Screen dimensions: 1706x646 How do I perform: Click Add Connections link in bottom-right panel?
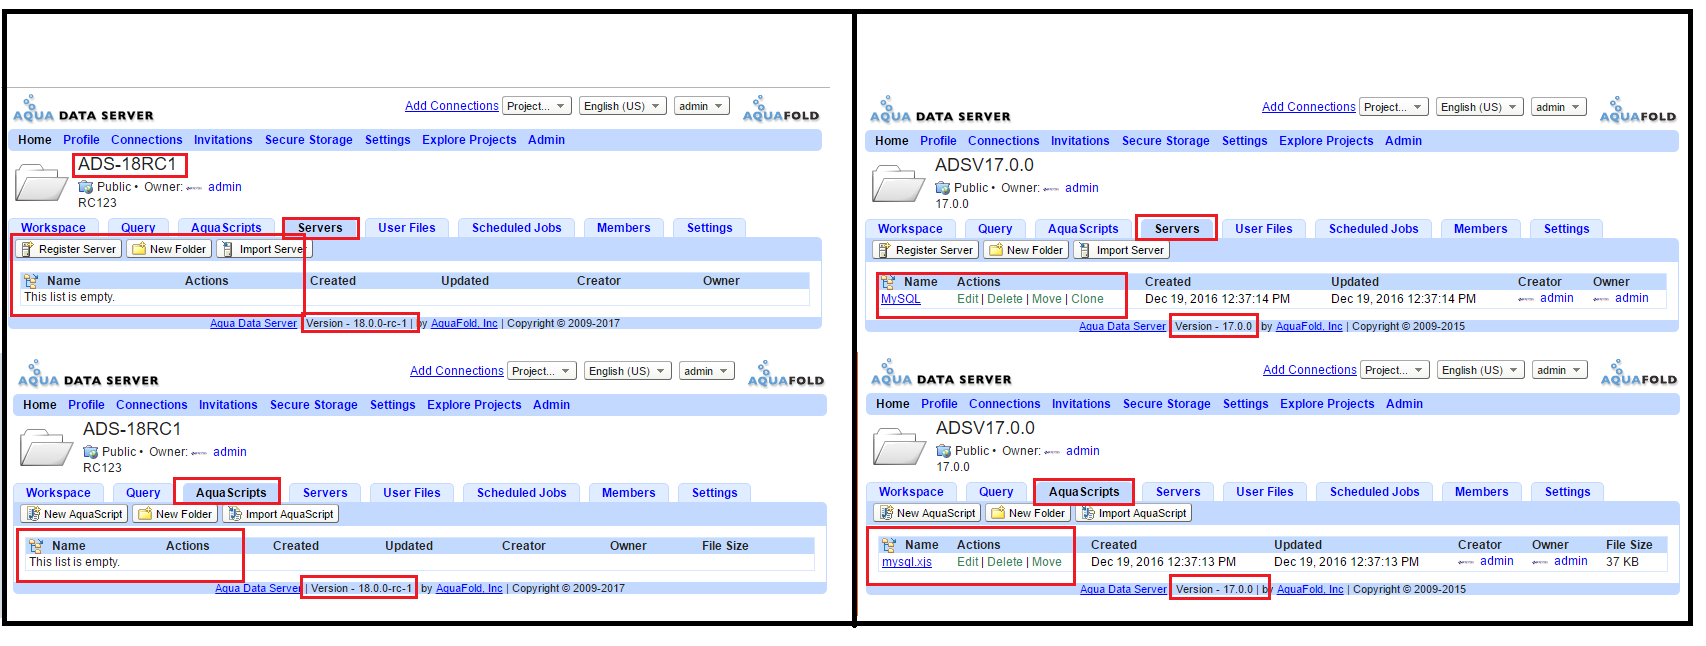click(1310, 370)
